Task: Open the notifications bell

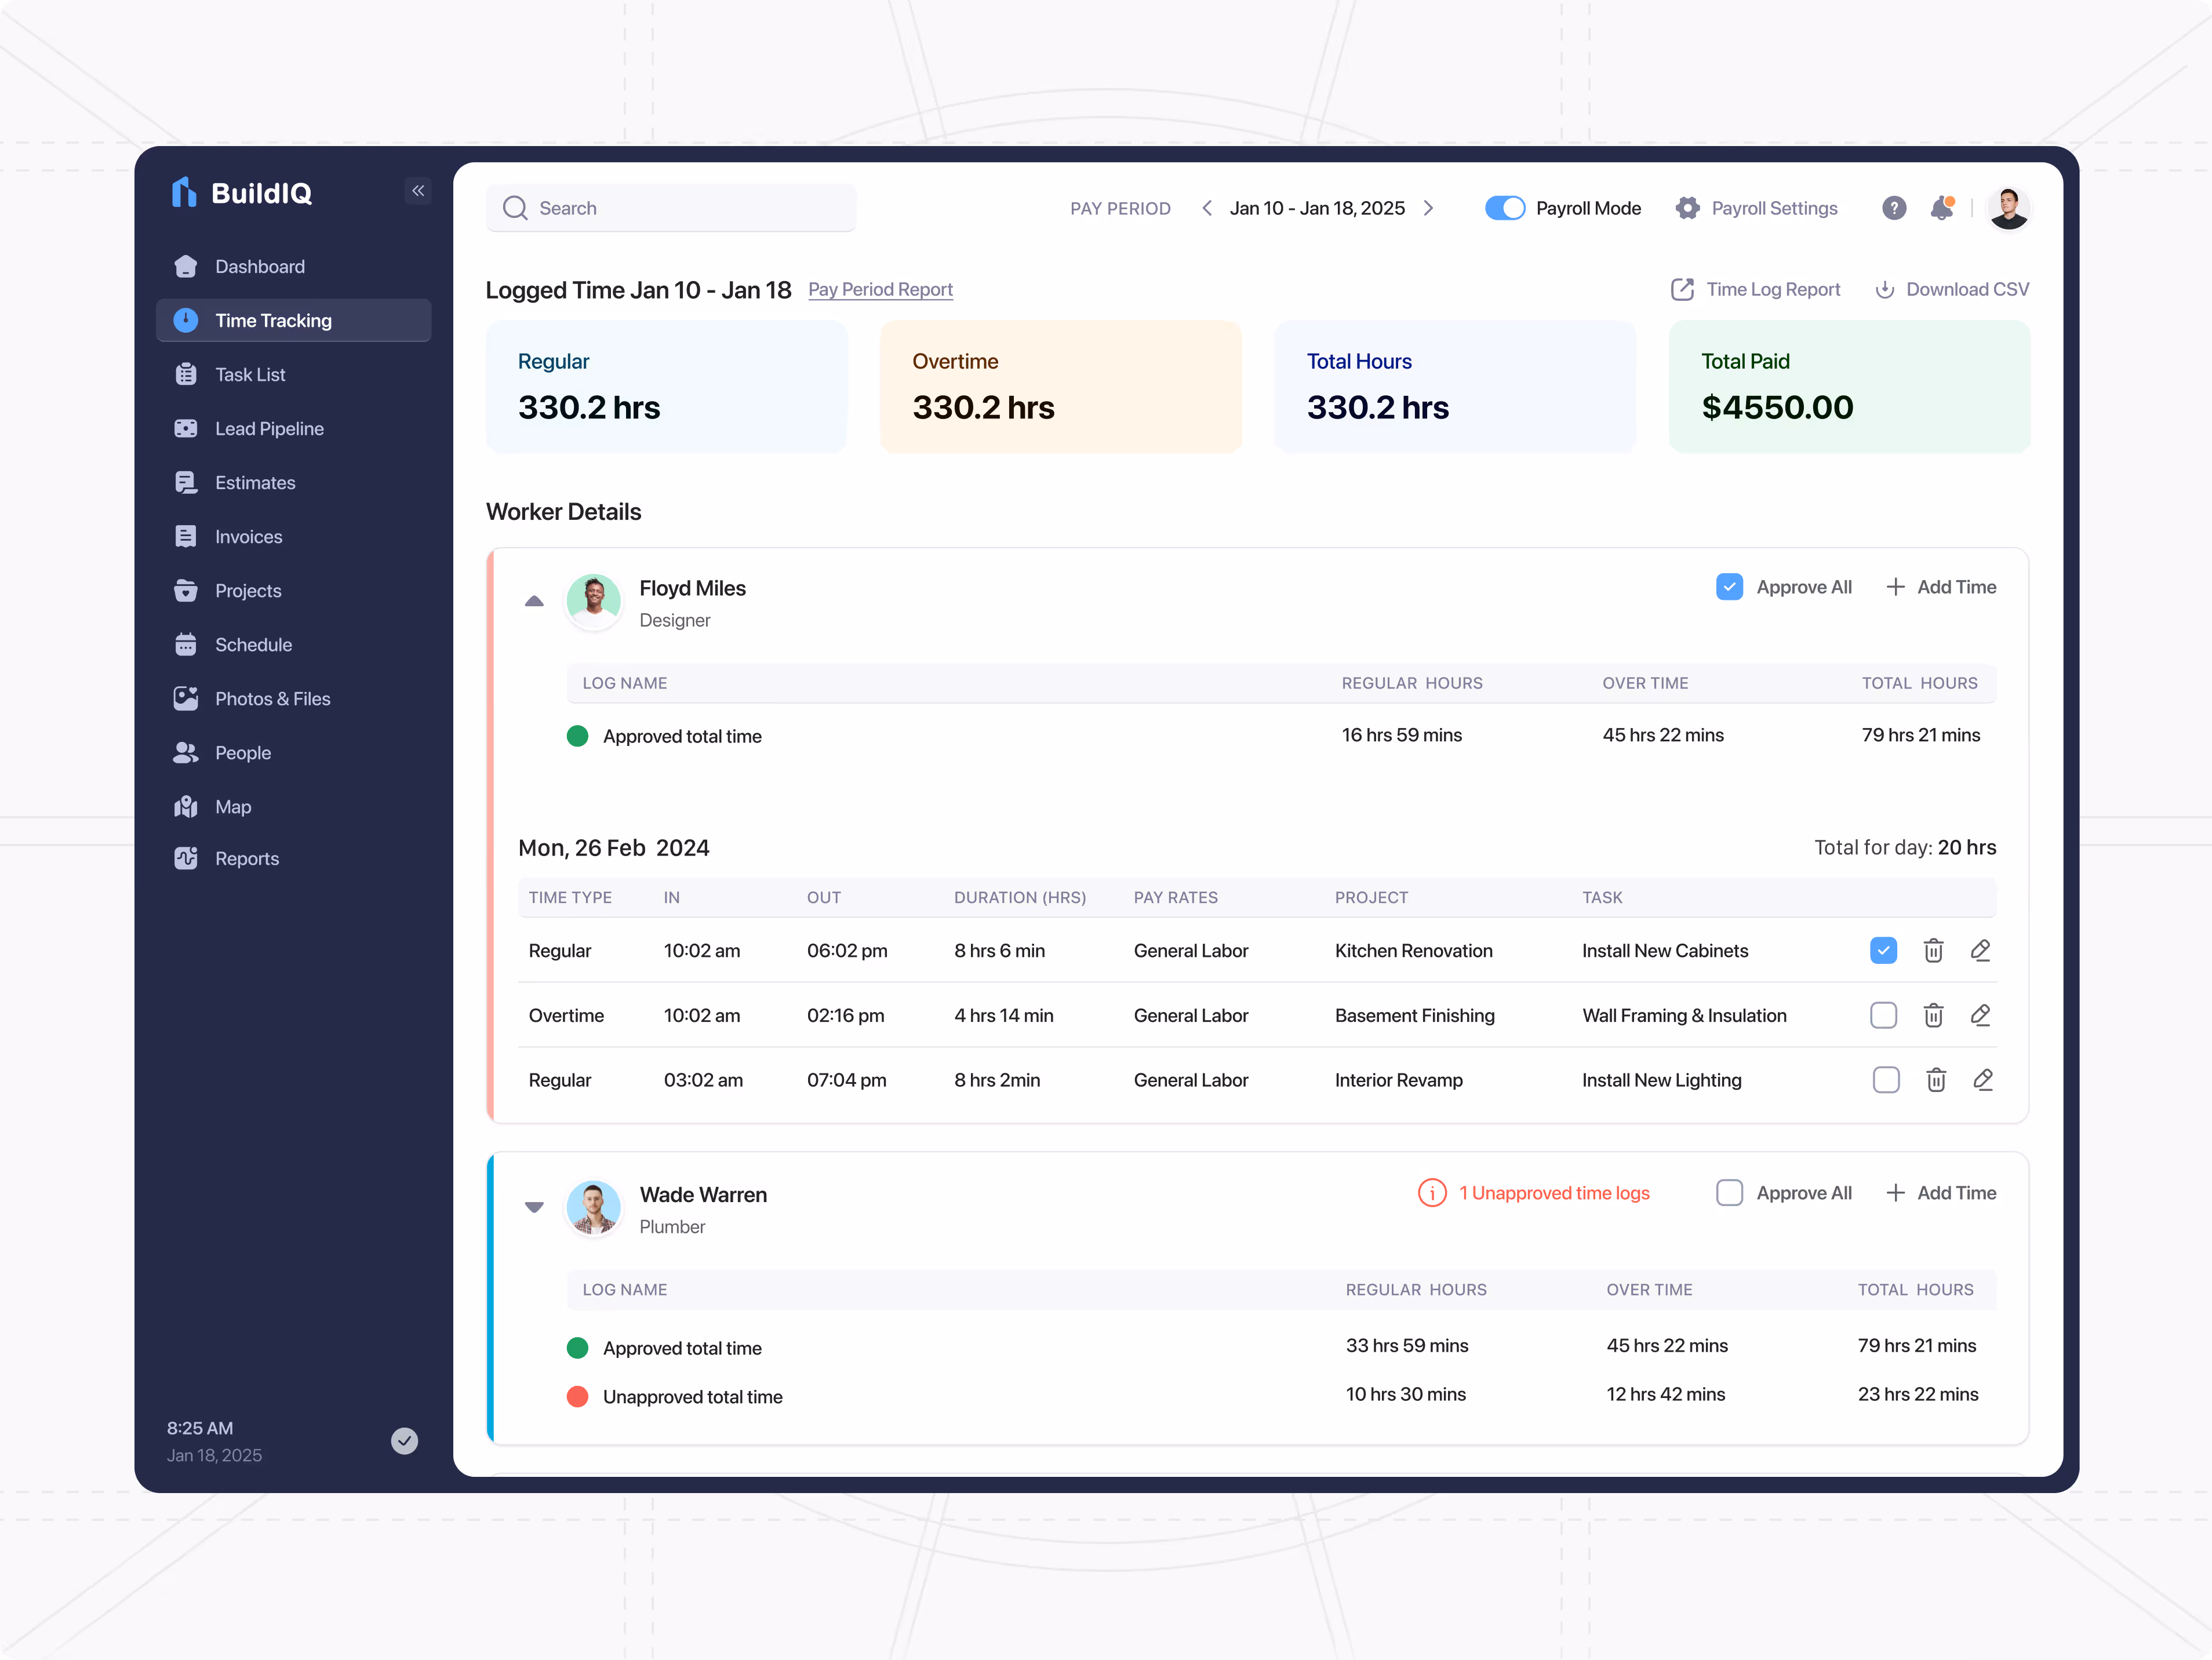Action: (1941, 208)
